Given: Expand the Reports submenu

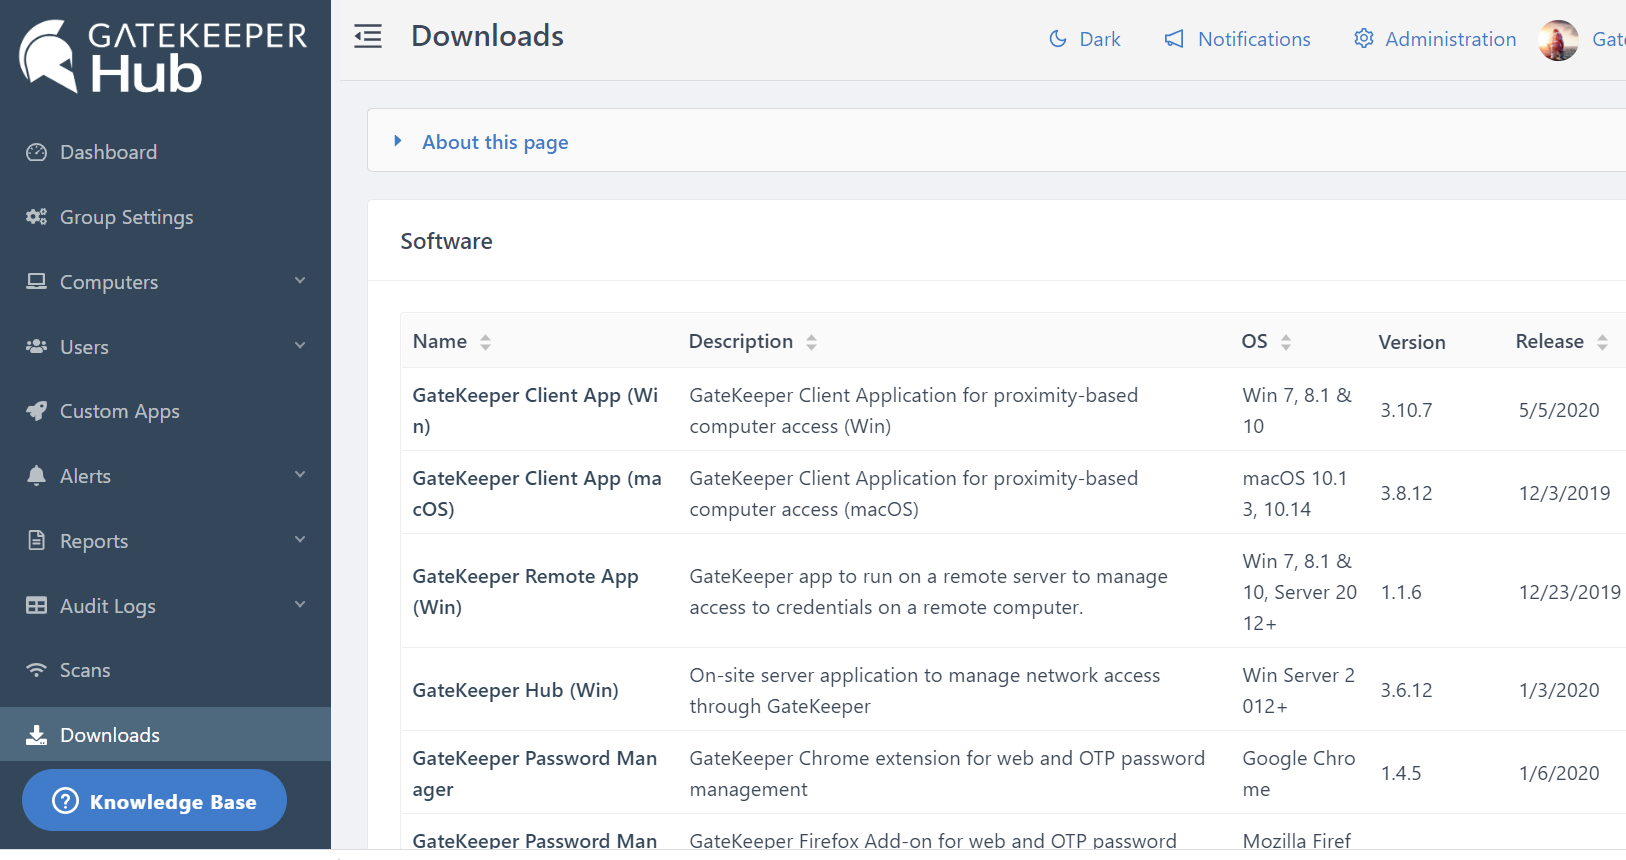Looking at the screenshot, I should tap(299, 540).
